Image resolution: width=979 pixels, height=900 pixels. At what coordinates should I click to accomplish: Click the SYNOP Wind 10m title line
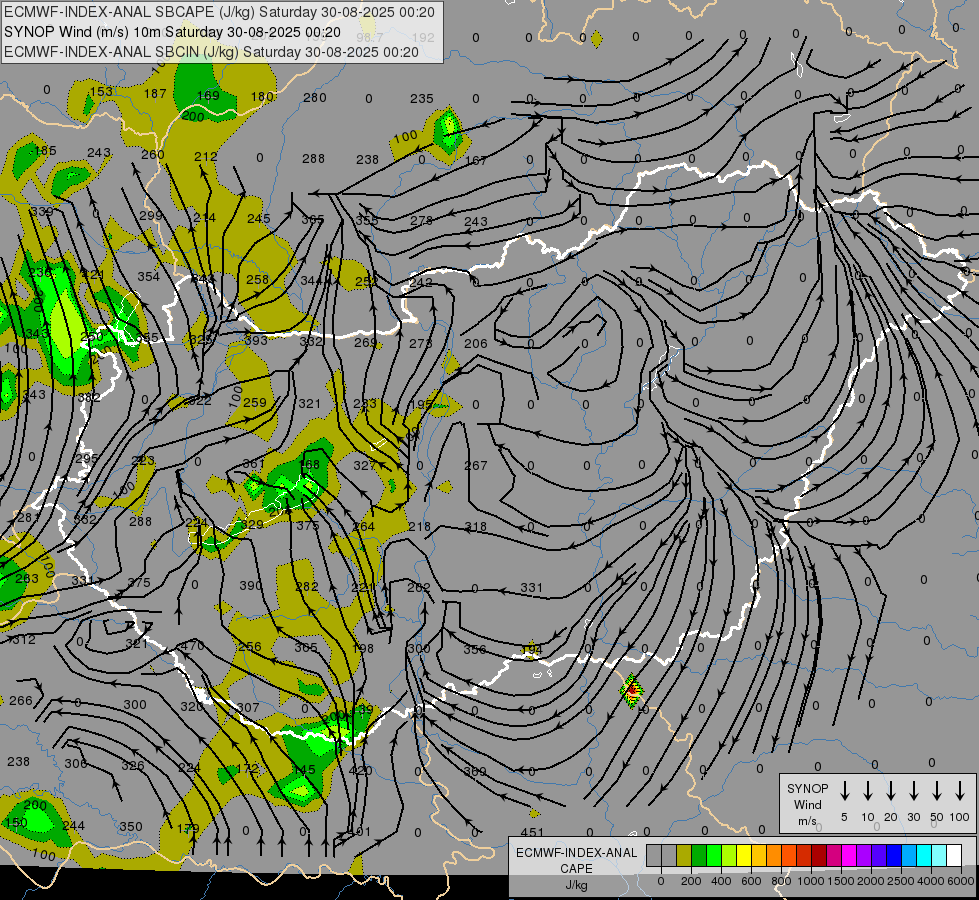(172, 32)
